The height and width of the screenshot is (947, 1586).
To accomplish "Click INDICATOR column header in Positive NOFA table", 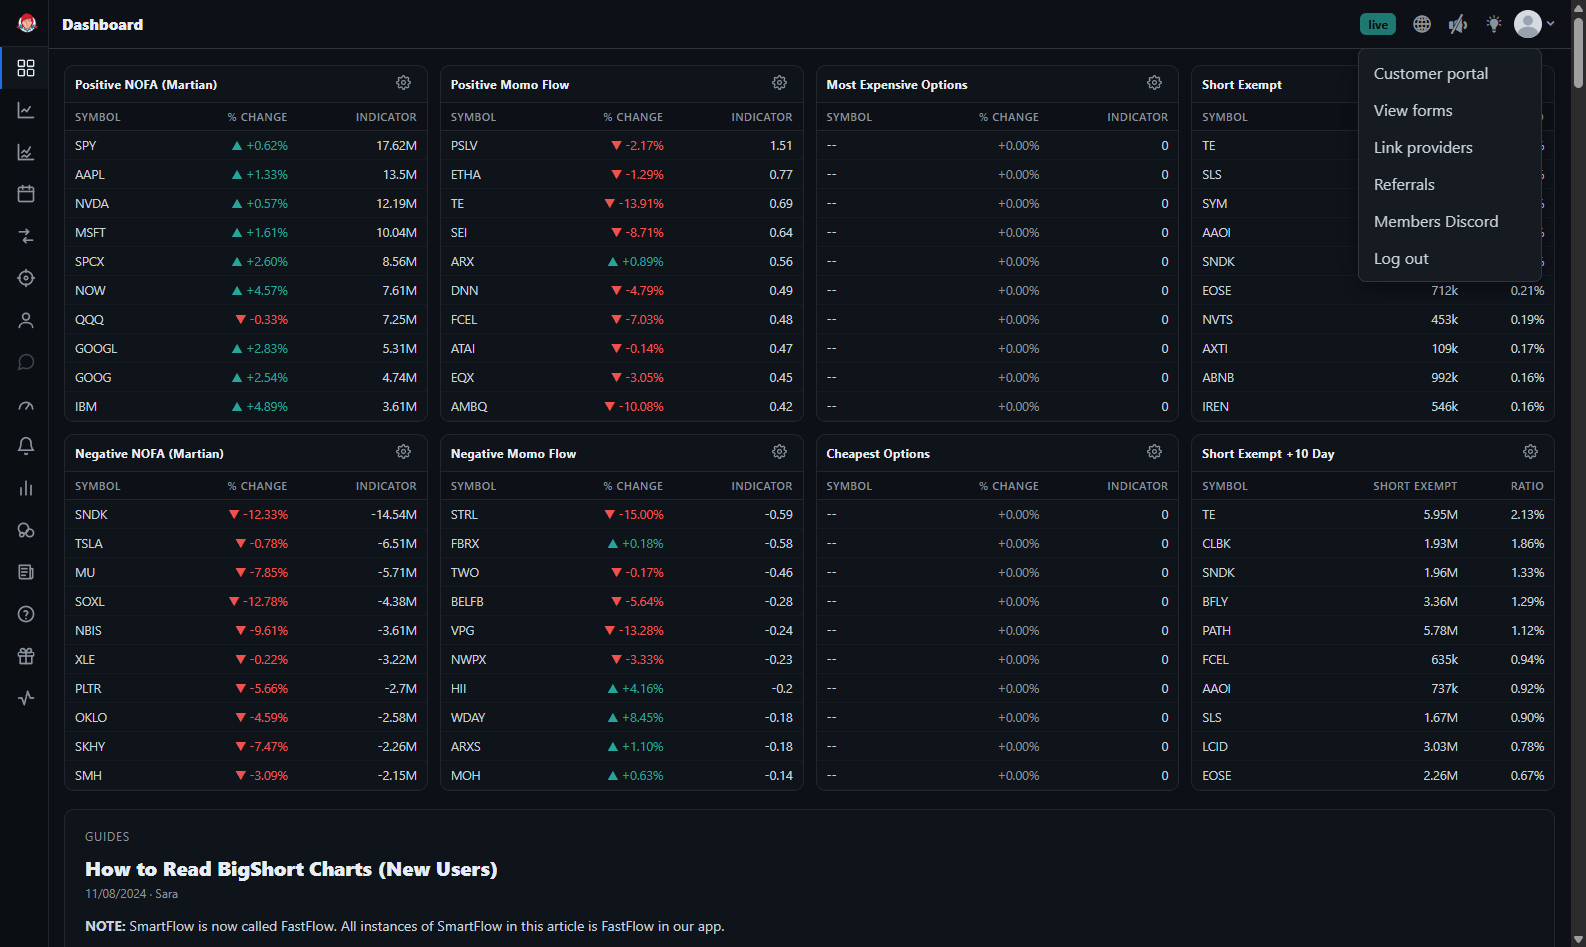I will 386,117.
